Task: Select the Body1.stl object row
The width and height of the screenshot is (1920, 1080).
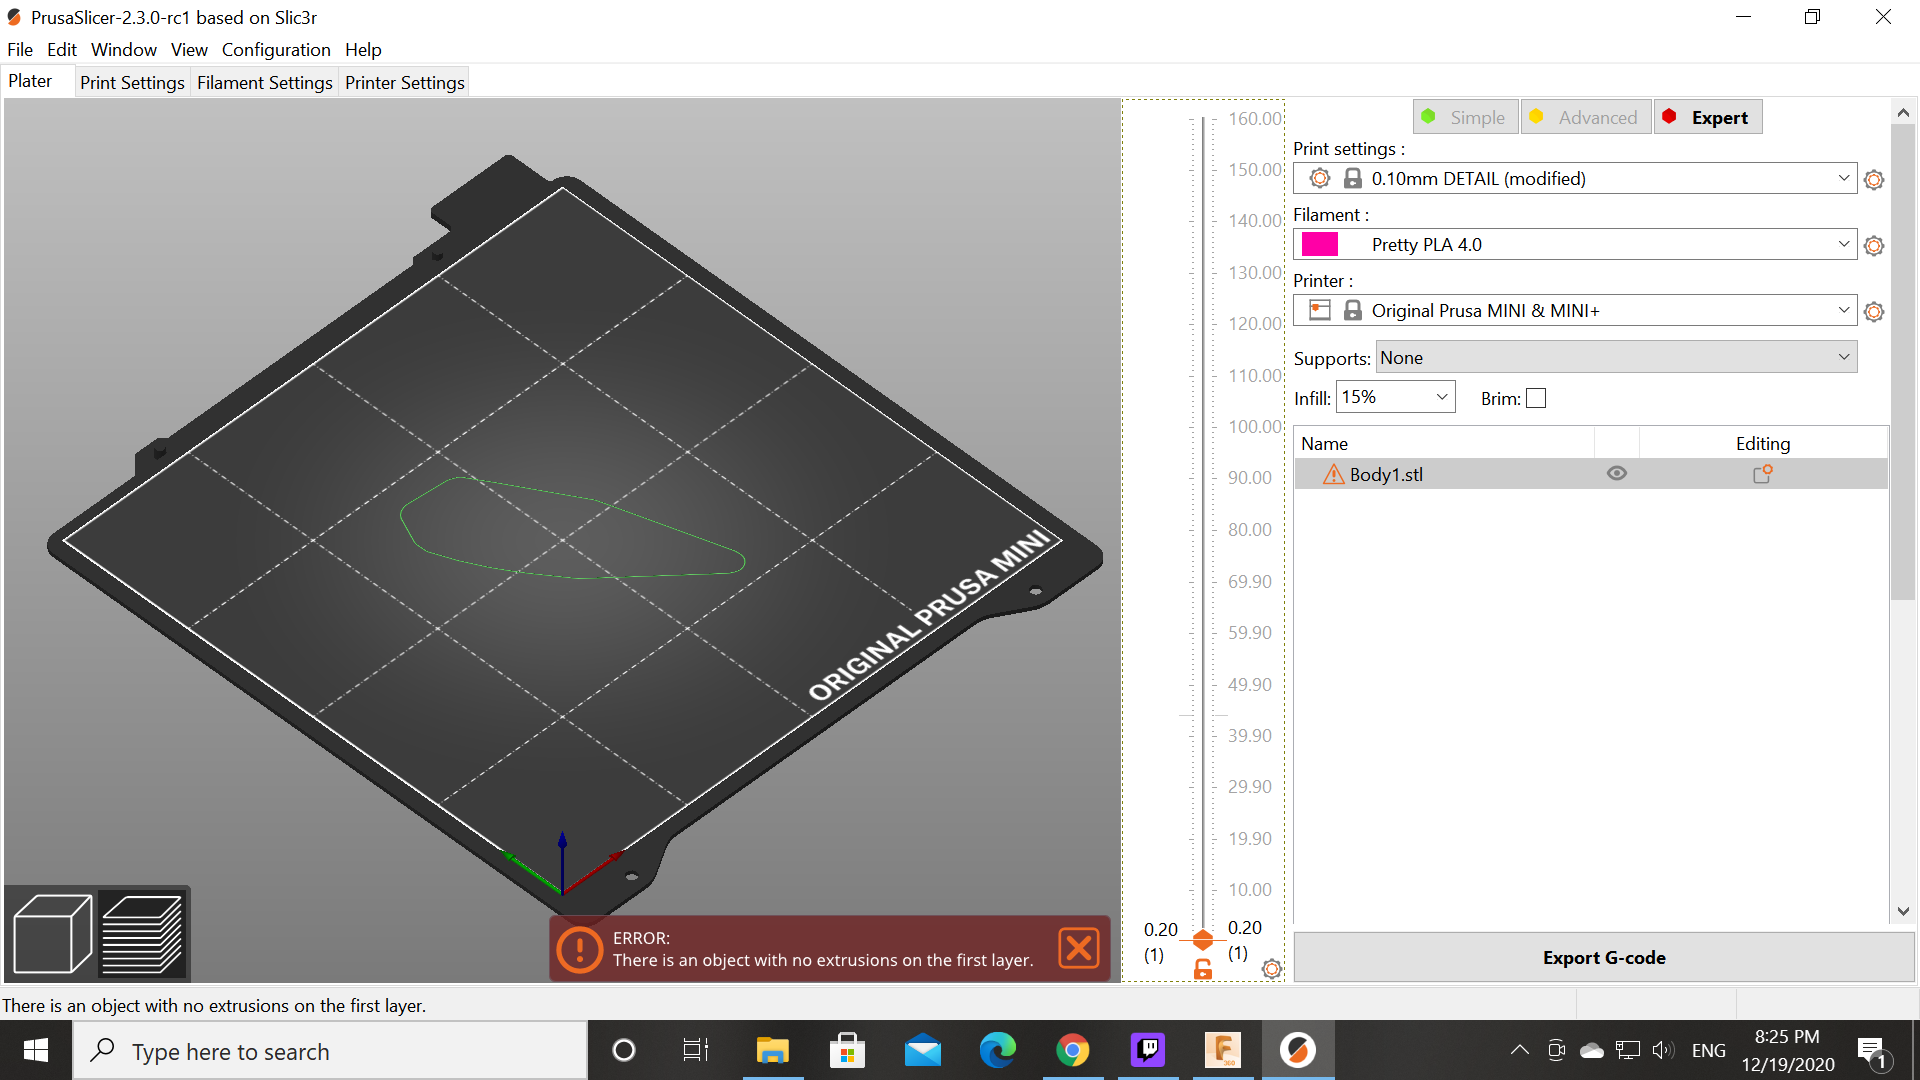Action: [1590, 474]
